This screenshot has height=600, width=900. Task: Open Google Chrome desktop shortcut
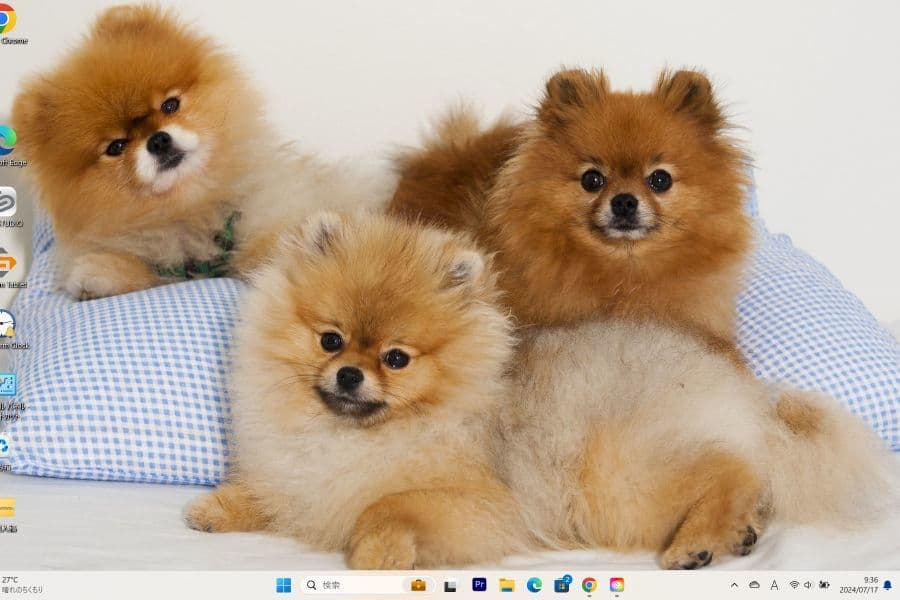pos(7,20)
